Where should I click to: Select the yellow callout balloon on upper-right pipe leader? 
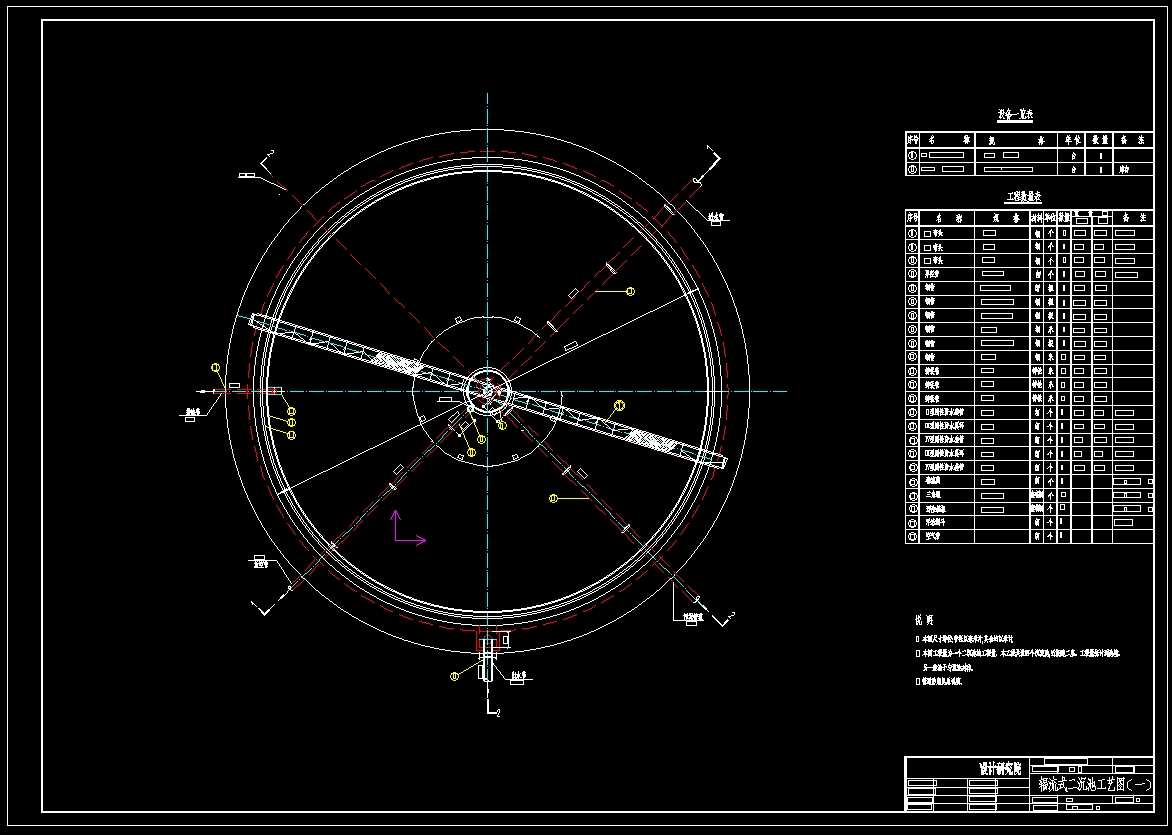pos(630,291)
